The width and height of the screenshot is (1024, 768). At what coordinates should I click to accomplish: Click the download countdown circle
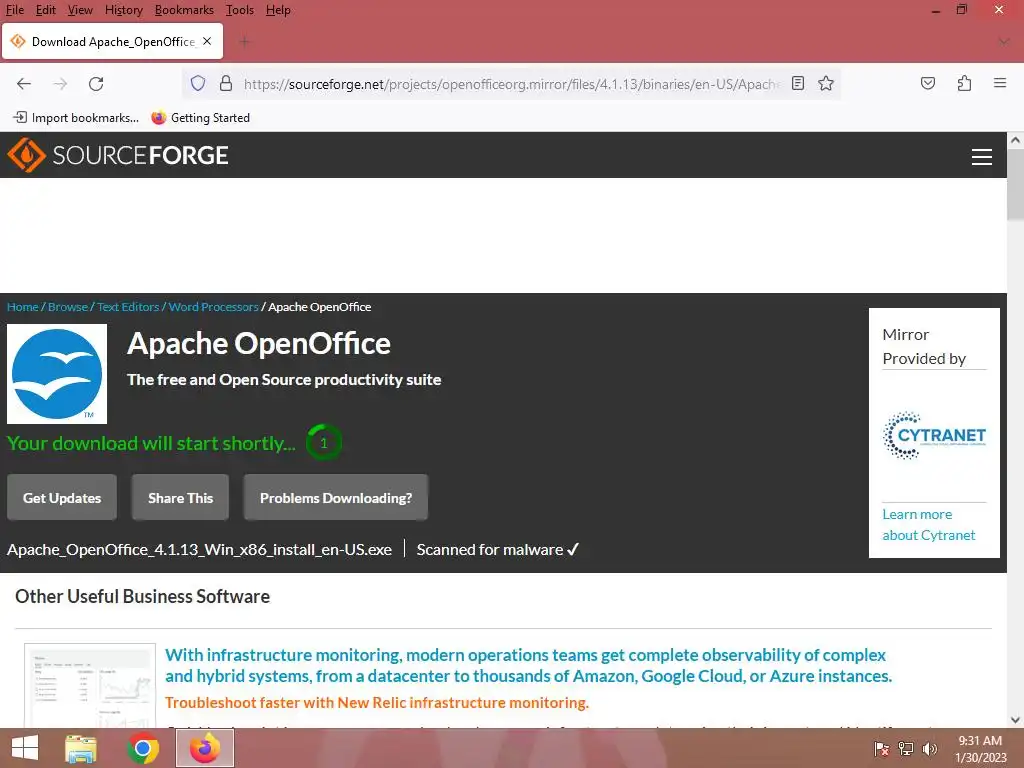click(x=324, y=443)
